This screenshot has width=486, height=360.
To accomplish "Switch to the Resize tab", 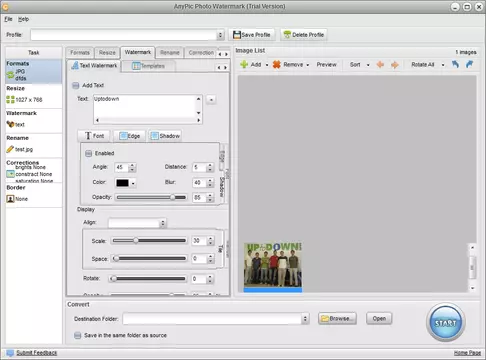I will (x=107, y=53).
